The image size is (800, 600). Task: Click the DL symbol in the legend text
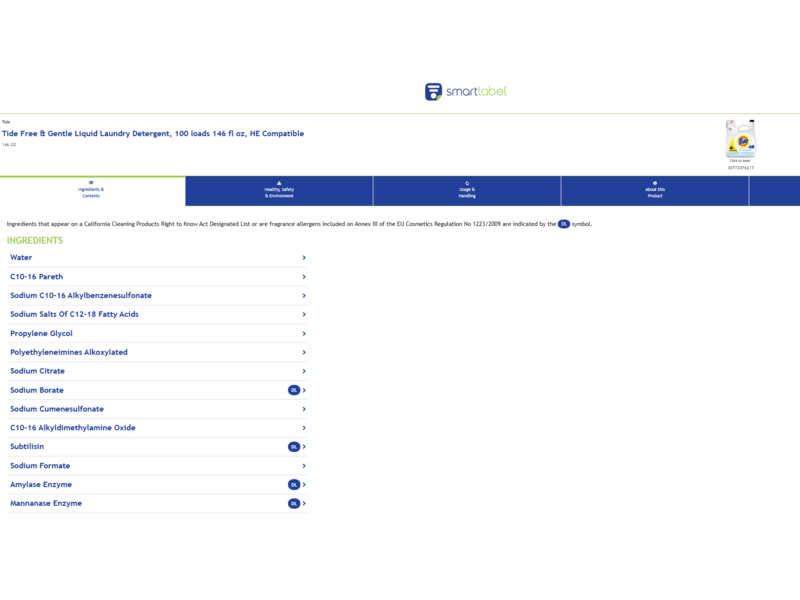[x=564, y=224]
